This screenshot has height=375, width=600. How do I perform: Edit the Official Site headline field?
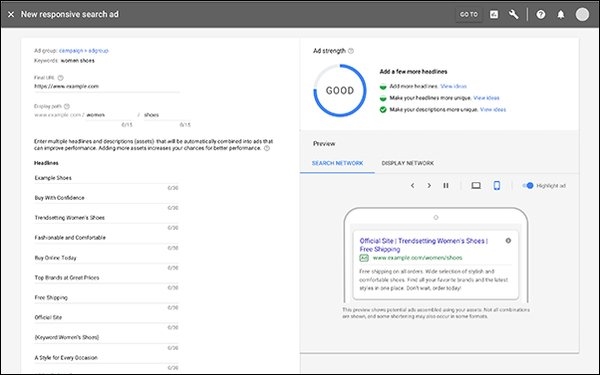click(x=106, y=318)
